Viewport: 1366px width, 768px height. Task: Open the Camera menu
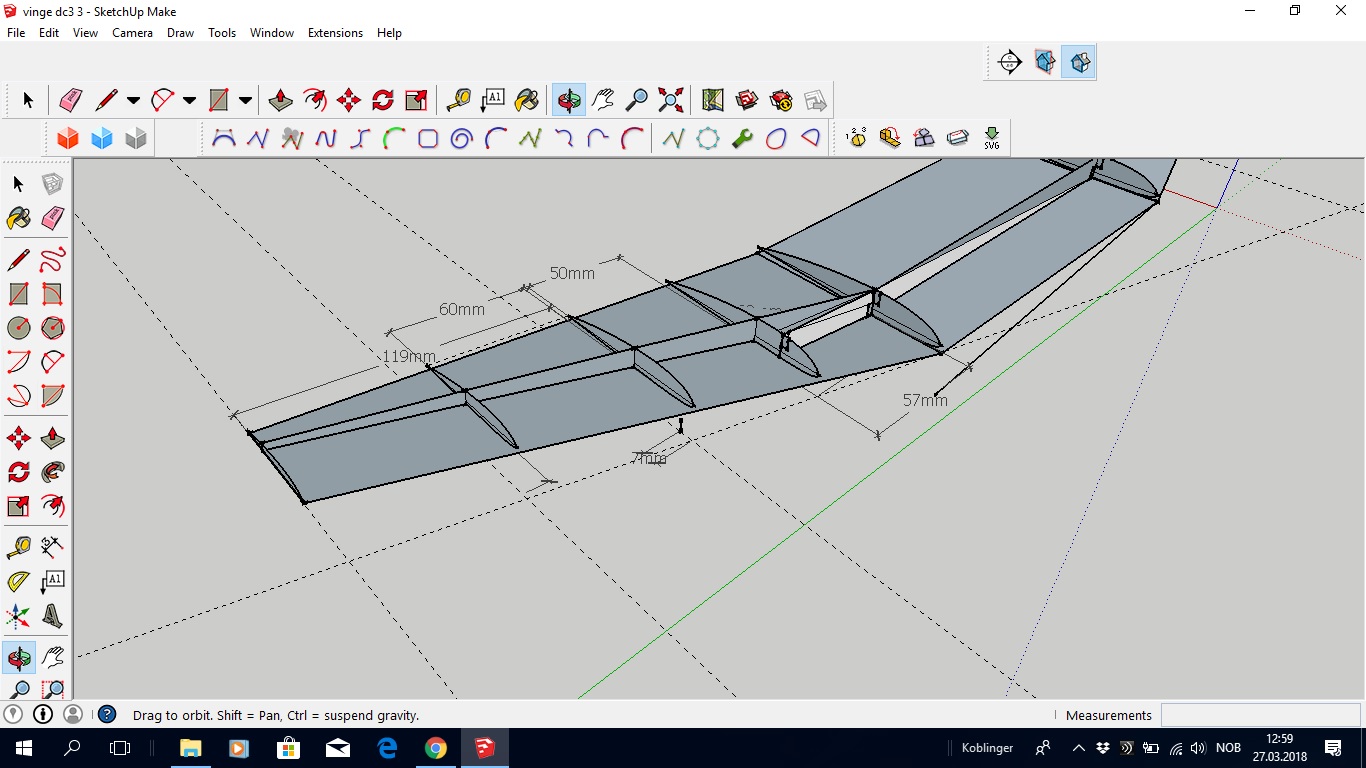132,33
